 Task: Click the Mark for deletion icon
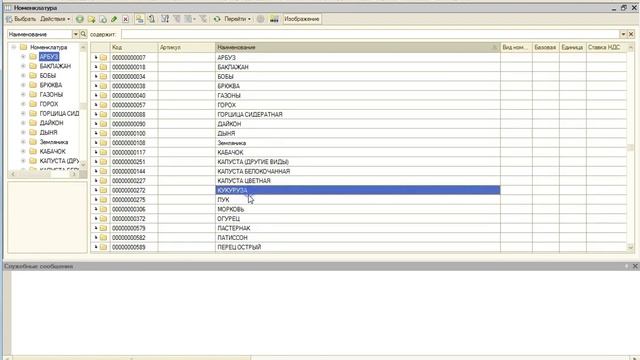click(126, 19)
